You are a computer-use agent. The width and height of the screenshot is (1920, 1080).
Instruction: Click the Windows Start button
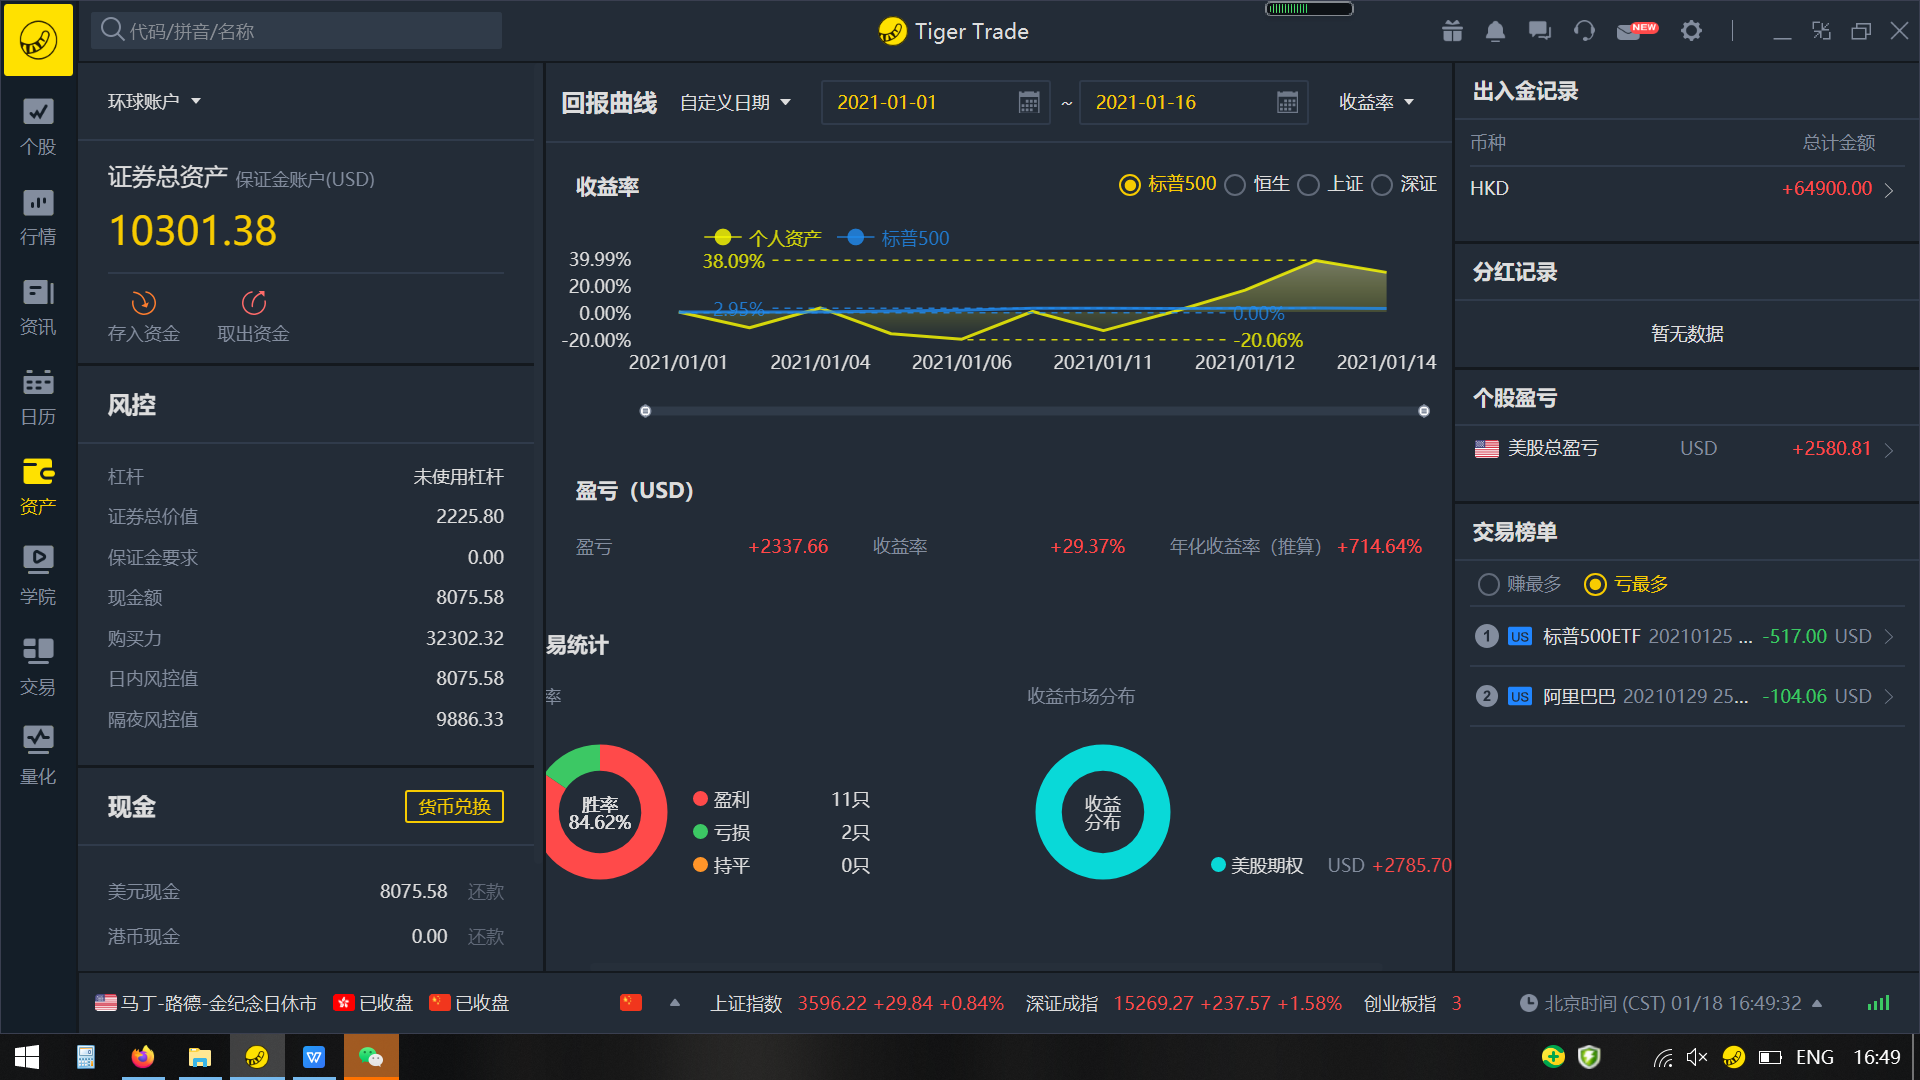(27, 1057)
